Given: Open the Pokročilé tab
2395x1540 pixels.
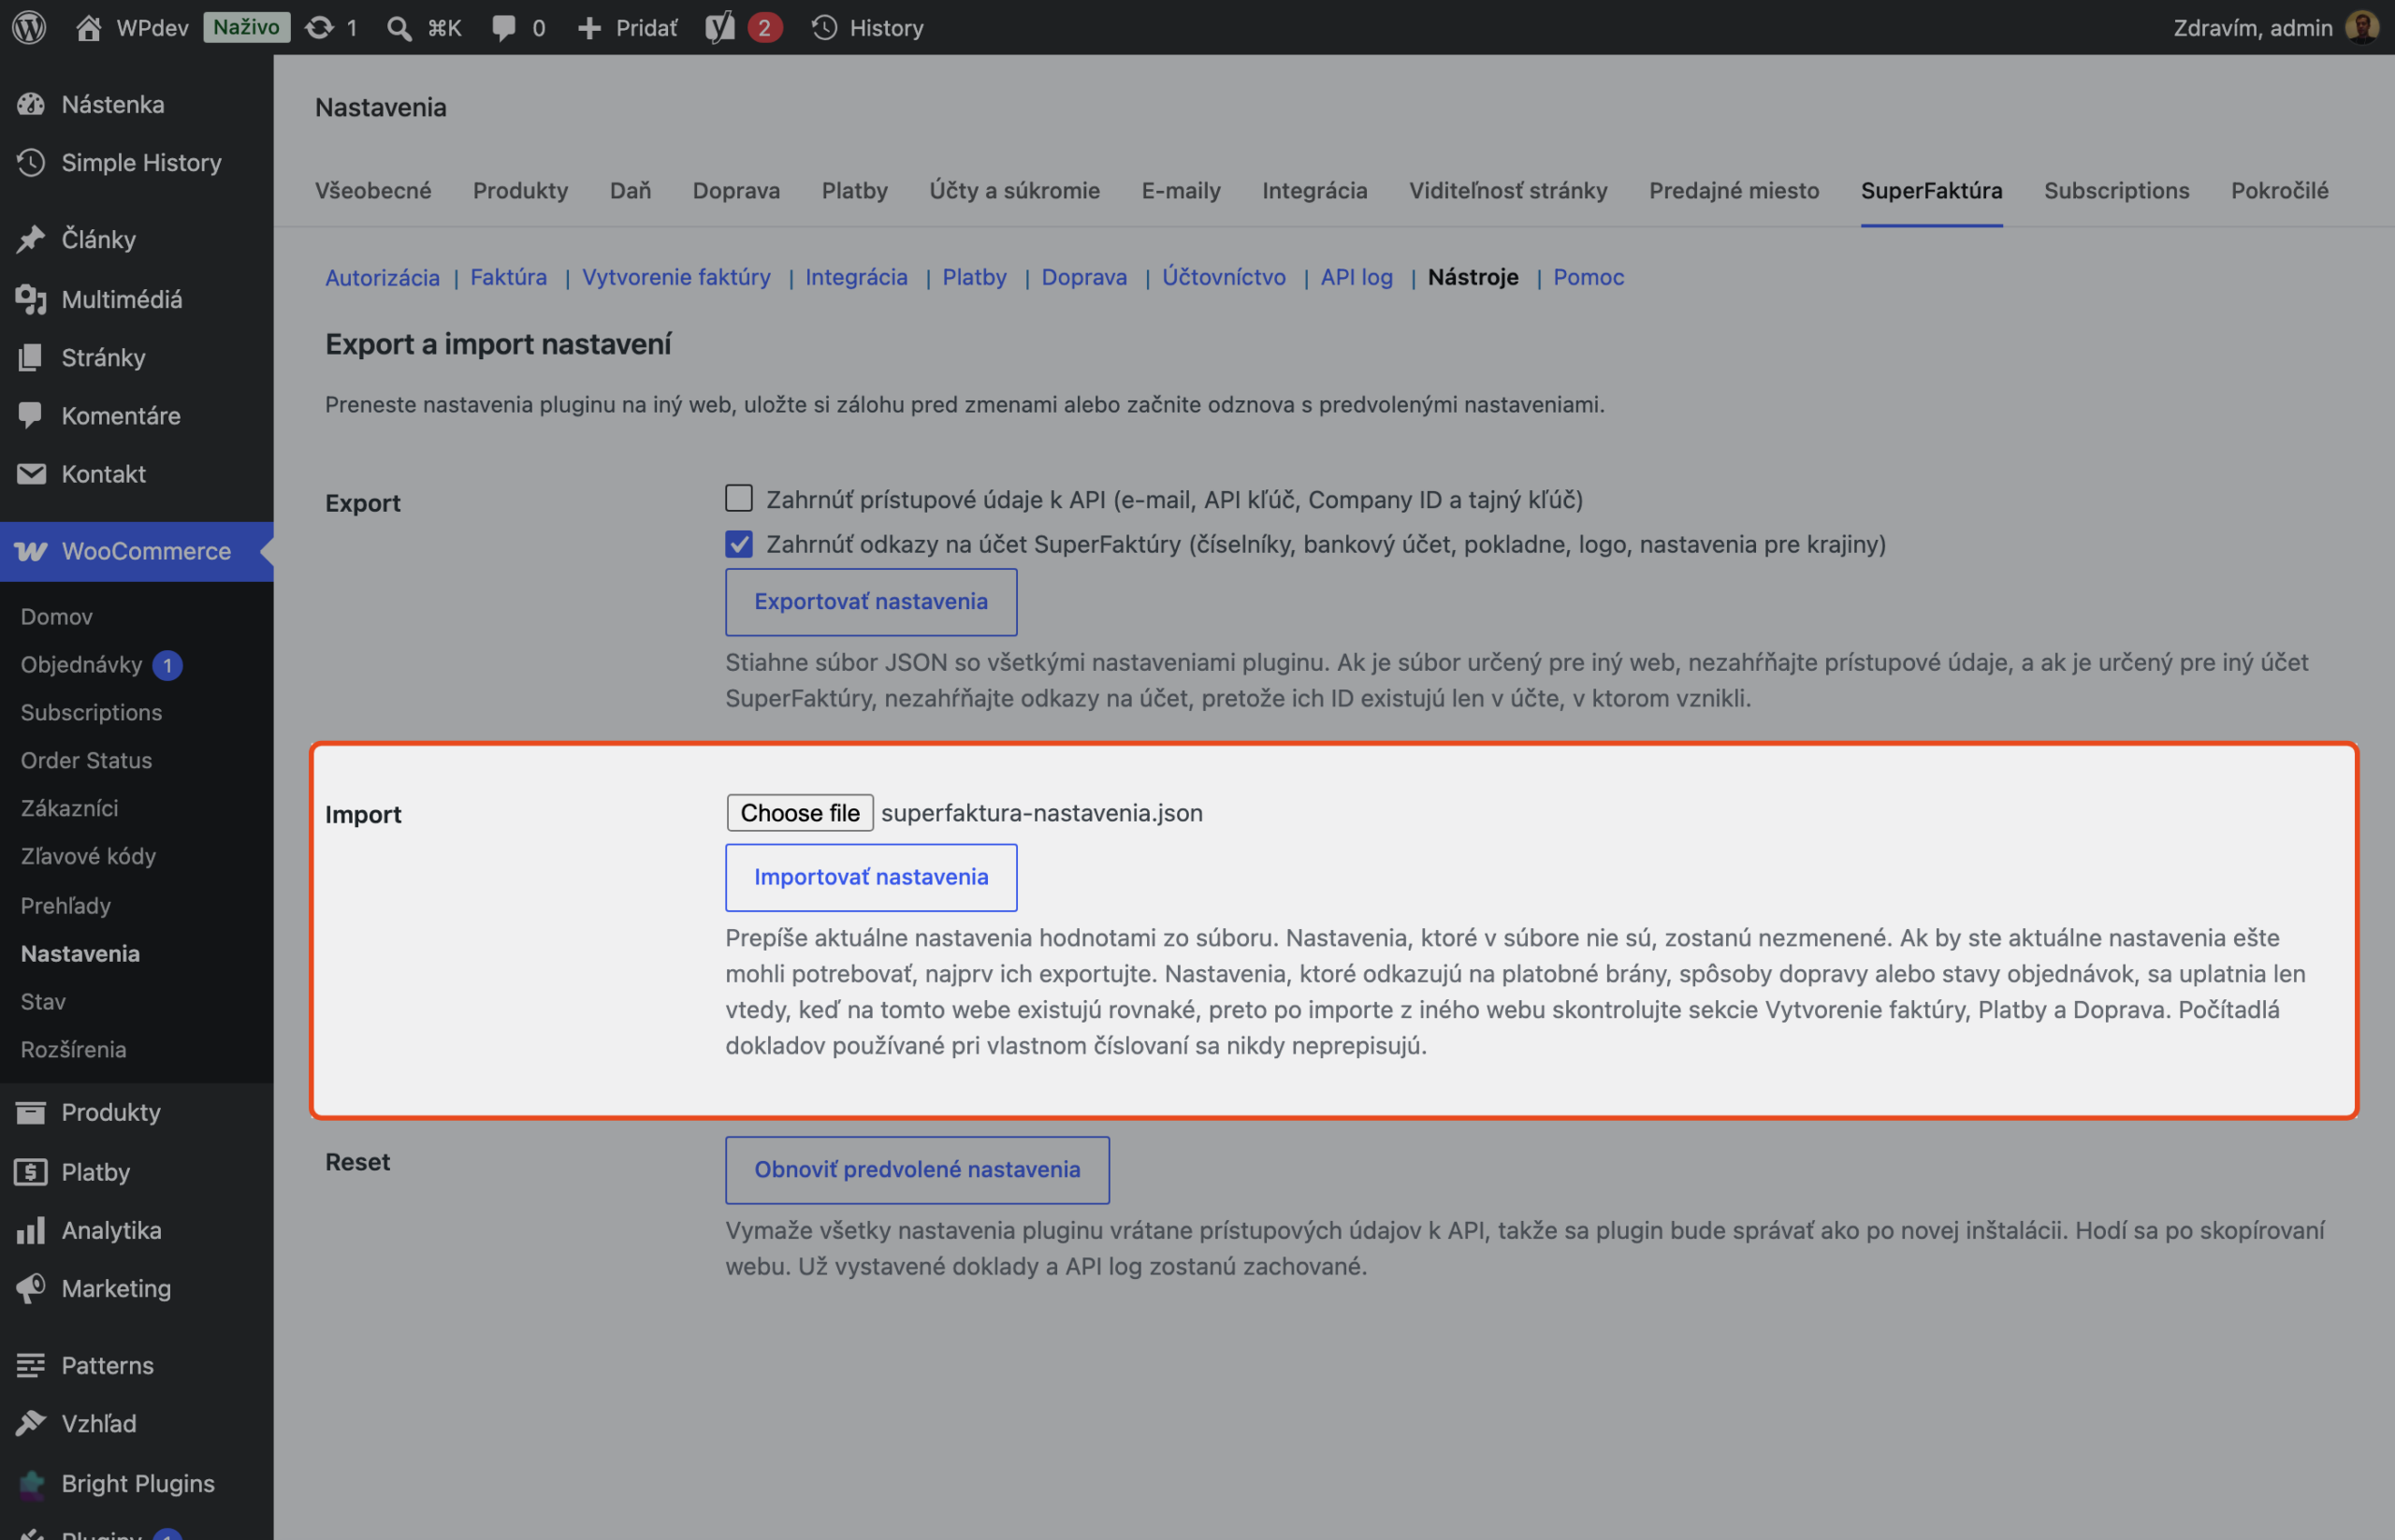Looking at the screenshot, I should pyautogui.click(x=2279, y=190).
